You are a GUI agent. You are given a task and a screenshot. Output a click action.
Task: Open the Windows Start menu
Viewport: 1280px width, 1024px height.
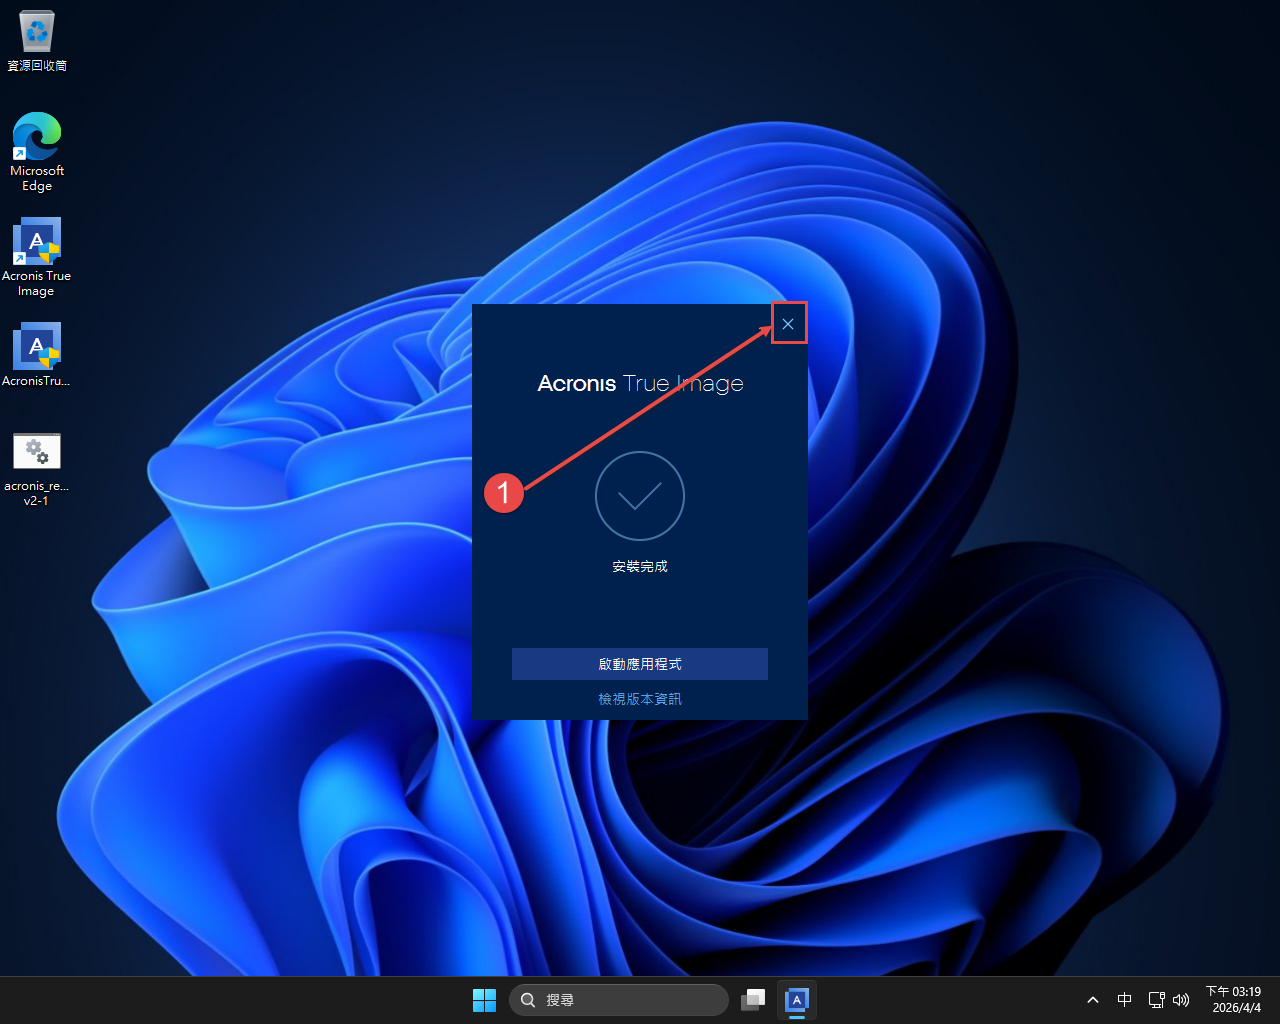point(484,1000)
